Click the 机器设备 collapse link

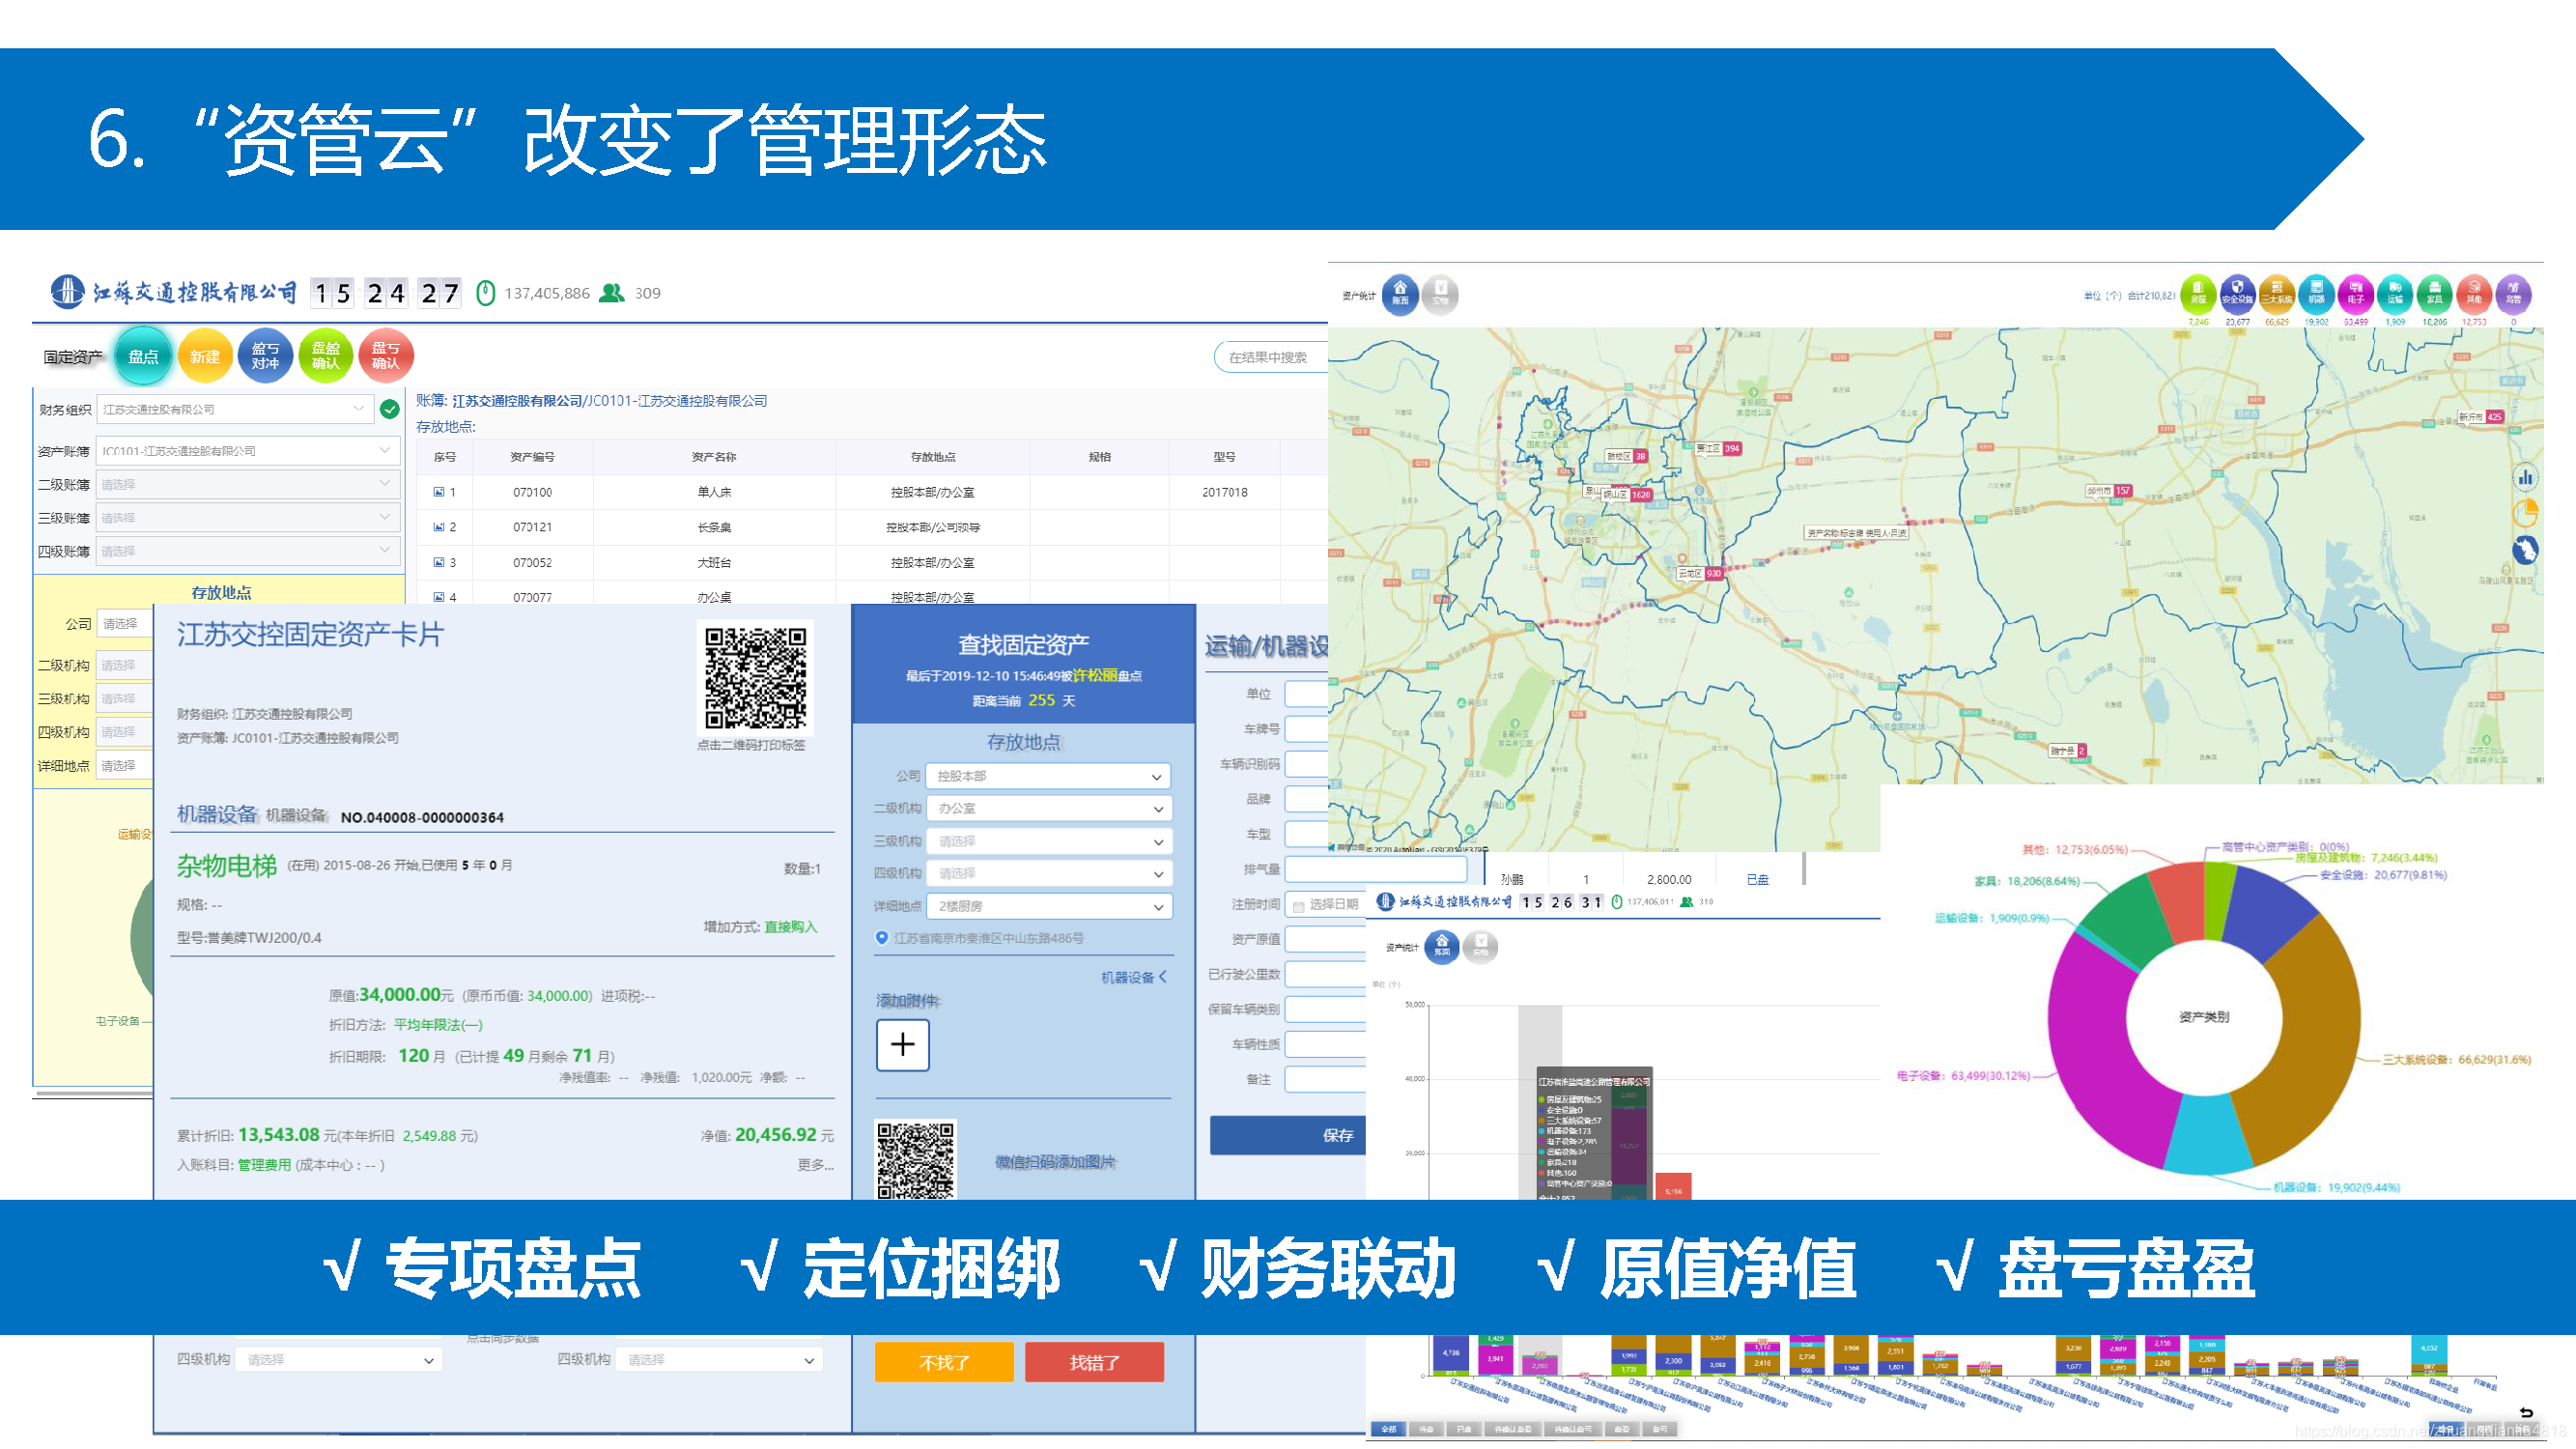coord(1133,977)
